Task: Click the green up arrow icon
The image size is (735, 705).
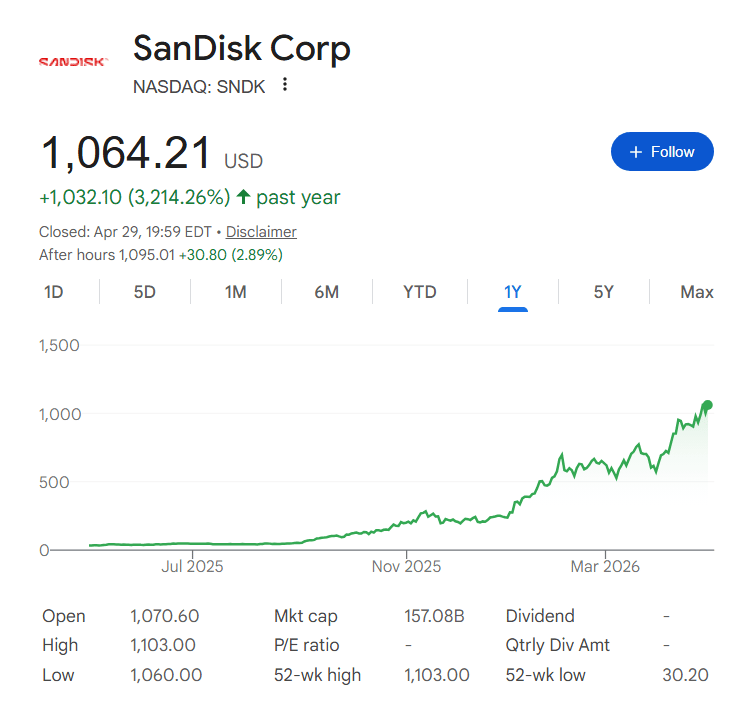Action: tap(243, 197)
